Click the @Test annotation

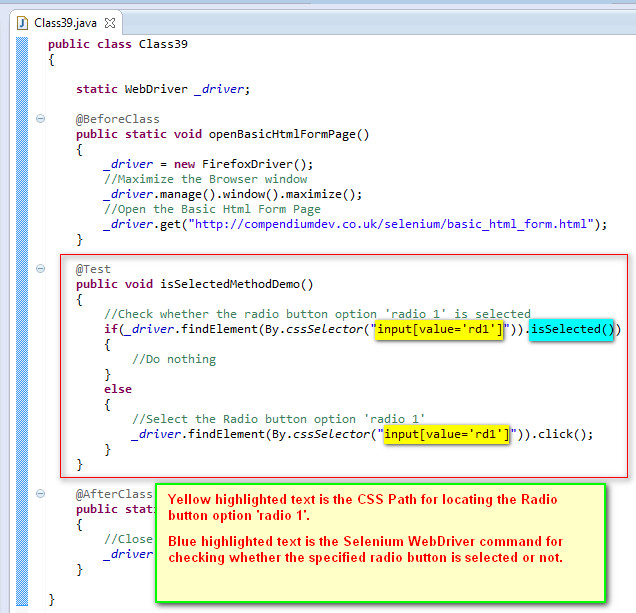pyautogui.click(x=93, y=269)
